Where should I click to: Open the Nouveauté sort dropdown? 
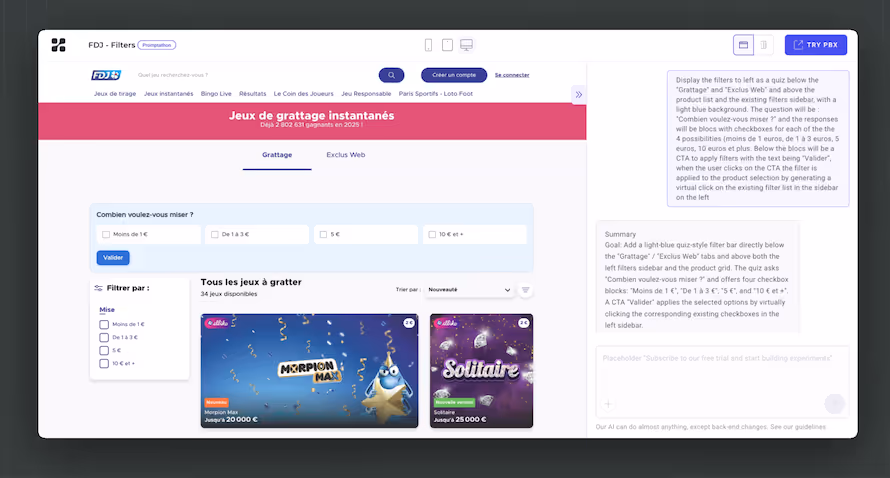[x=469, y=290]
